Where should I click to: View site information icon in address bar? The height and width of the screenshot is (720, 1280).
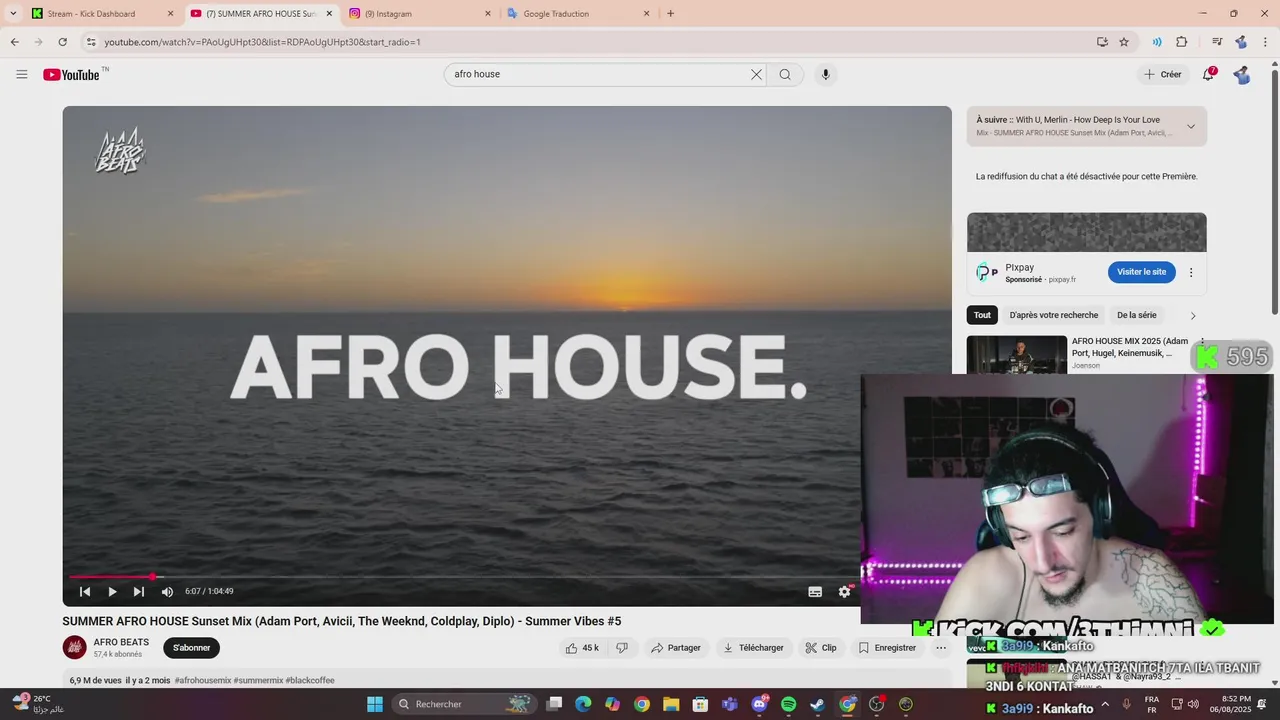[91, 42]
